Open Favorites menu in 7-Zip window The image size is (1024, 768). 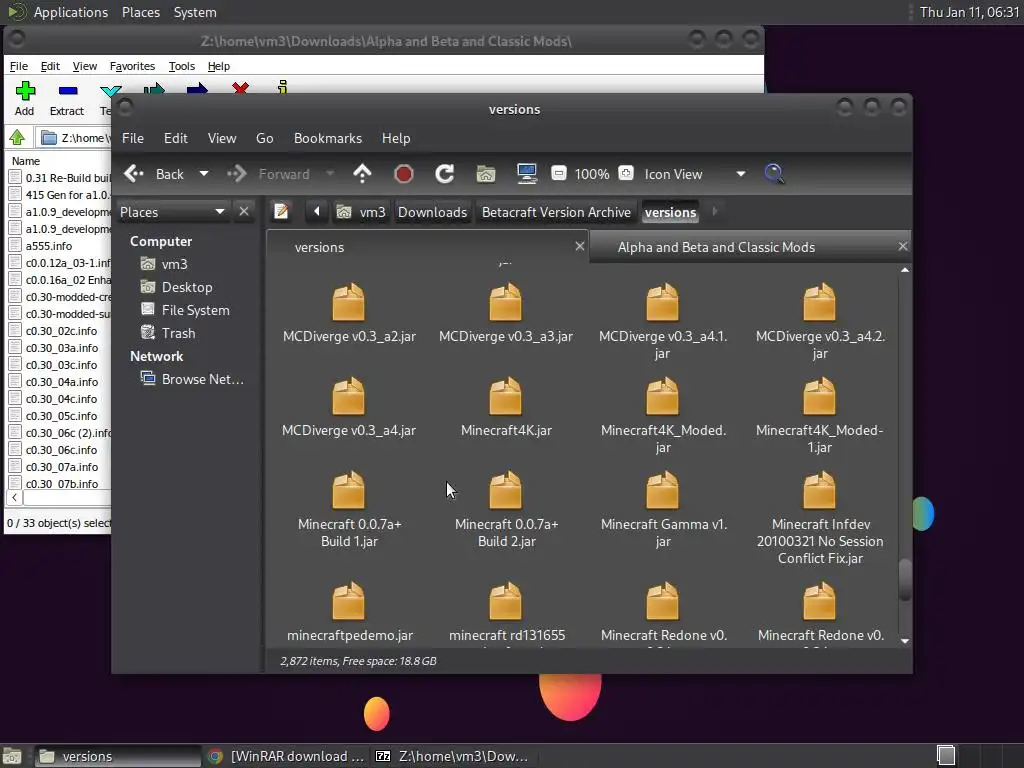coord(132,66)
